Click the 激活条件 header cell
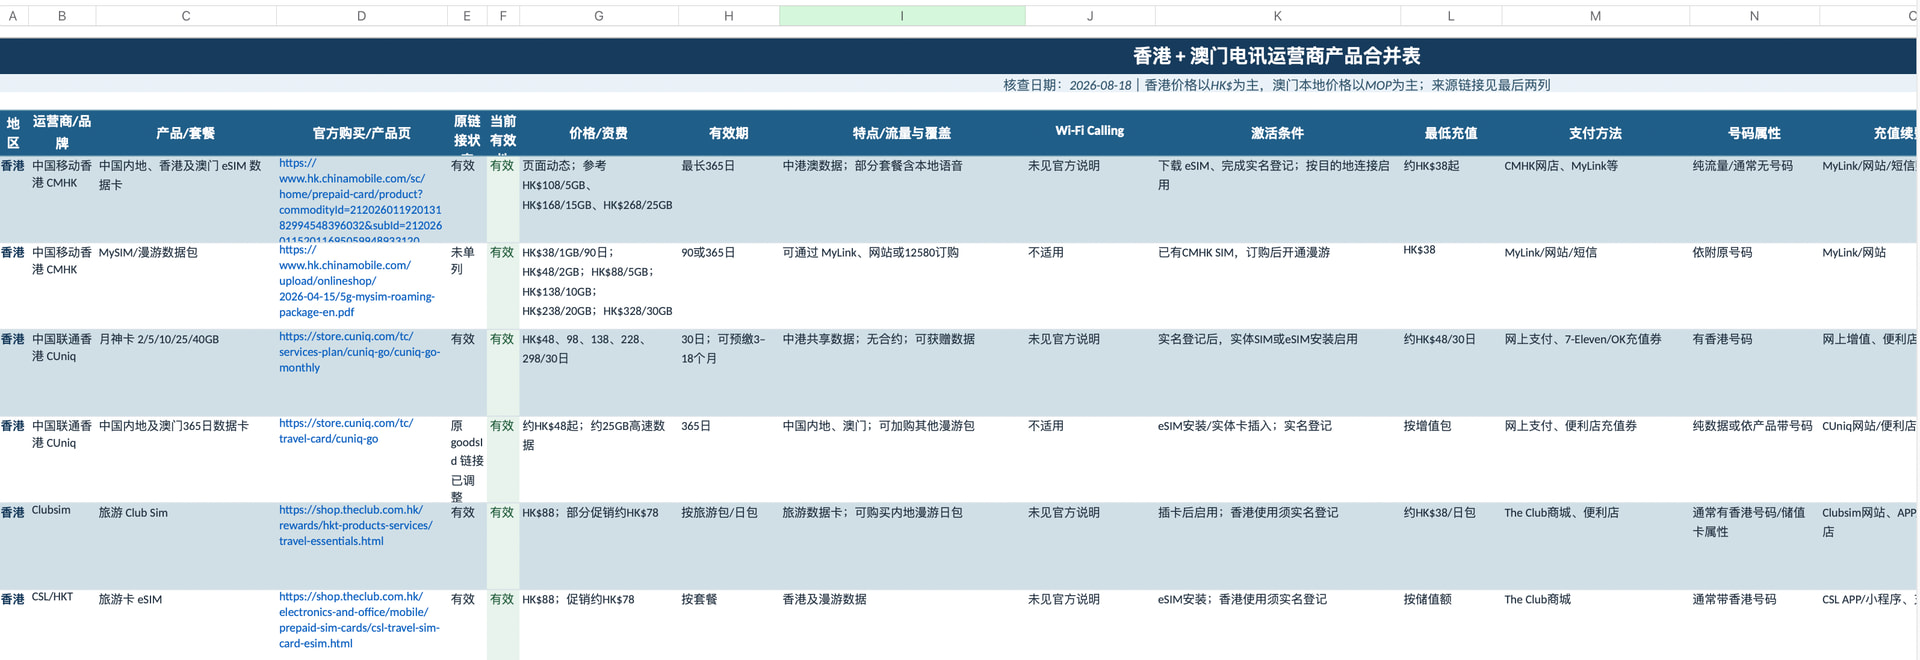Screen dimensions: 1920x660 tap(1278, 133)
